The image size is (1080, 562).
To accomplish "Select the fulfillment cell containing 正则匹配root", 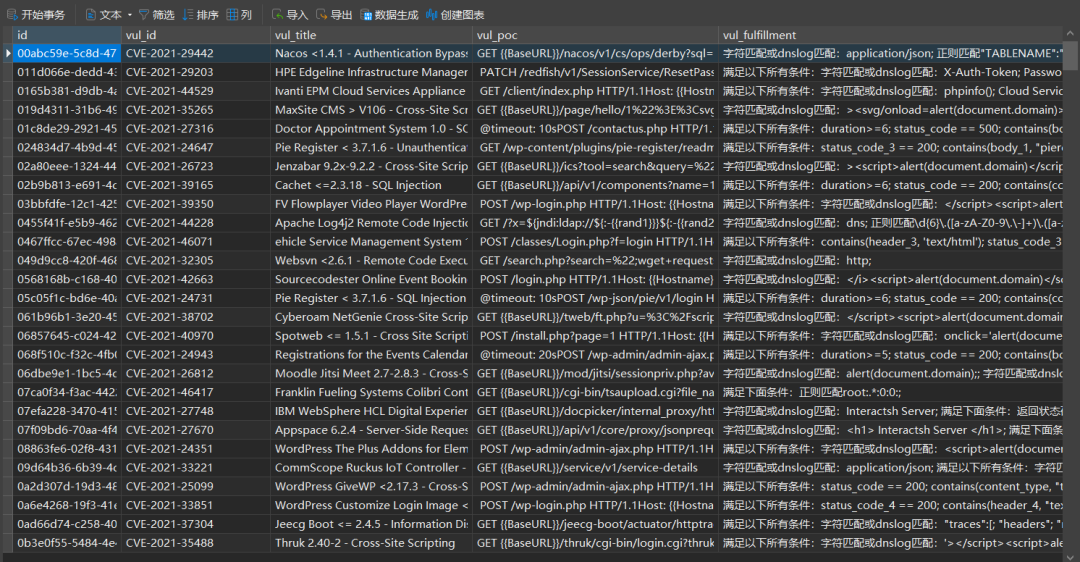I will tap(891, 392).
